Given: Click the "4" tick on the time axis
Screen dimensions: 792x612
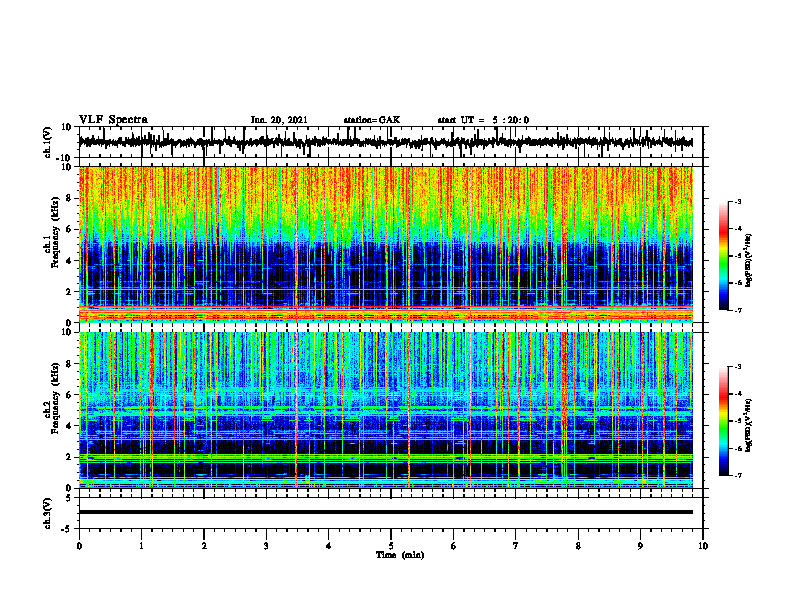Looking at the screenshot, I should [329, 546].
